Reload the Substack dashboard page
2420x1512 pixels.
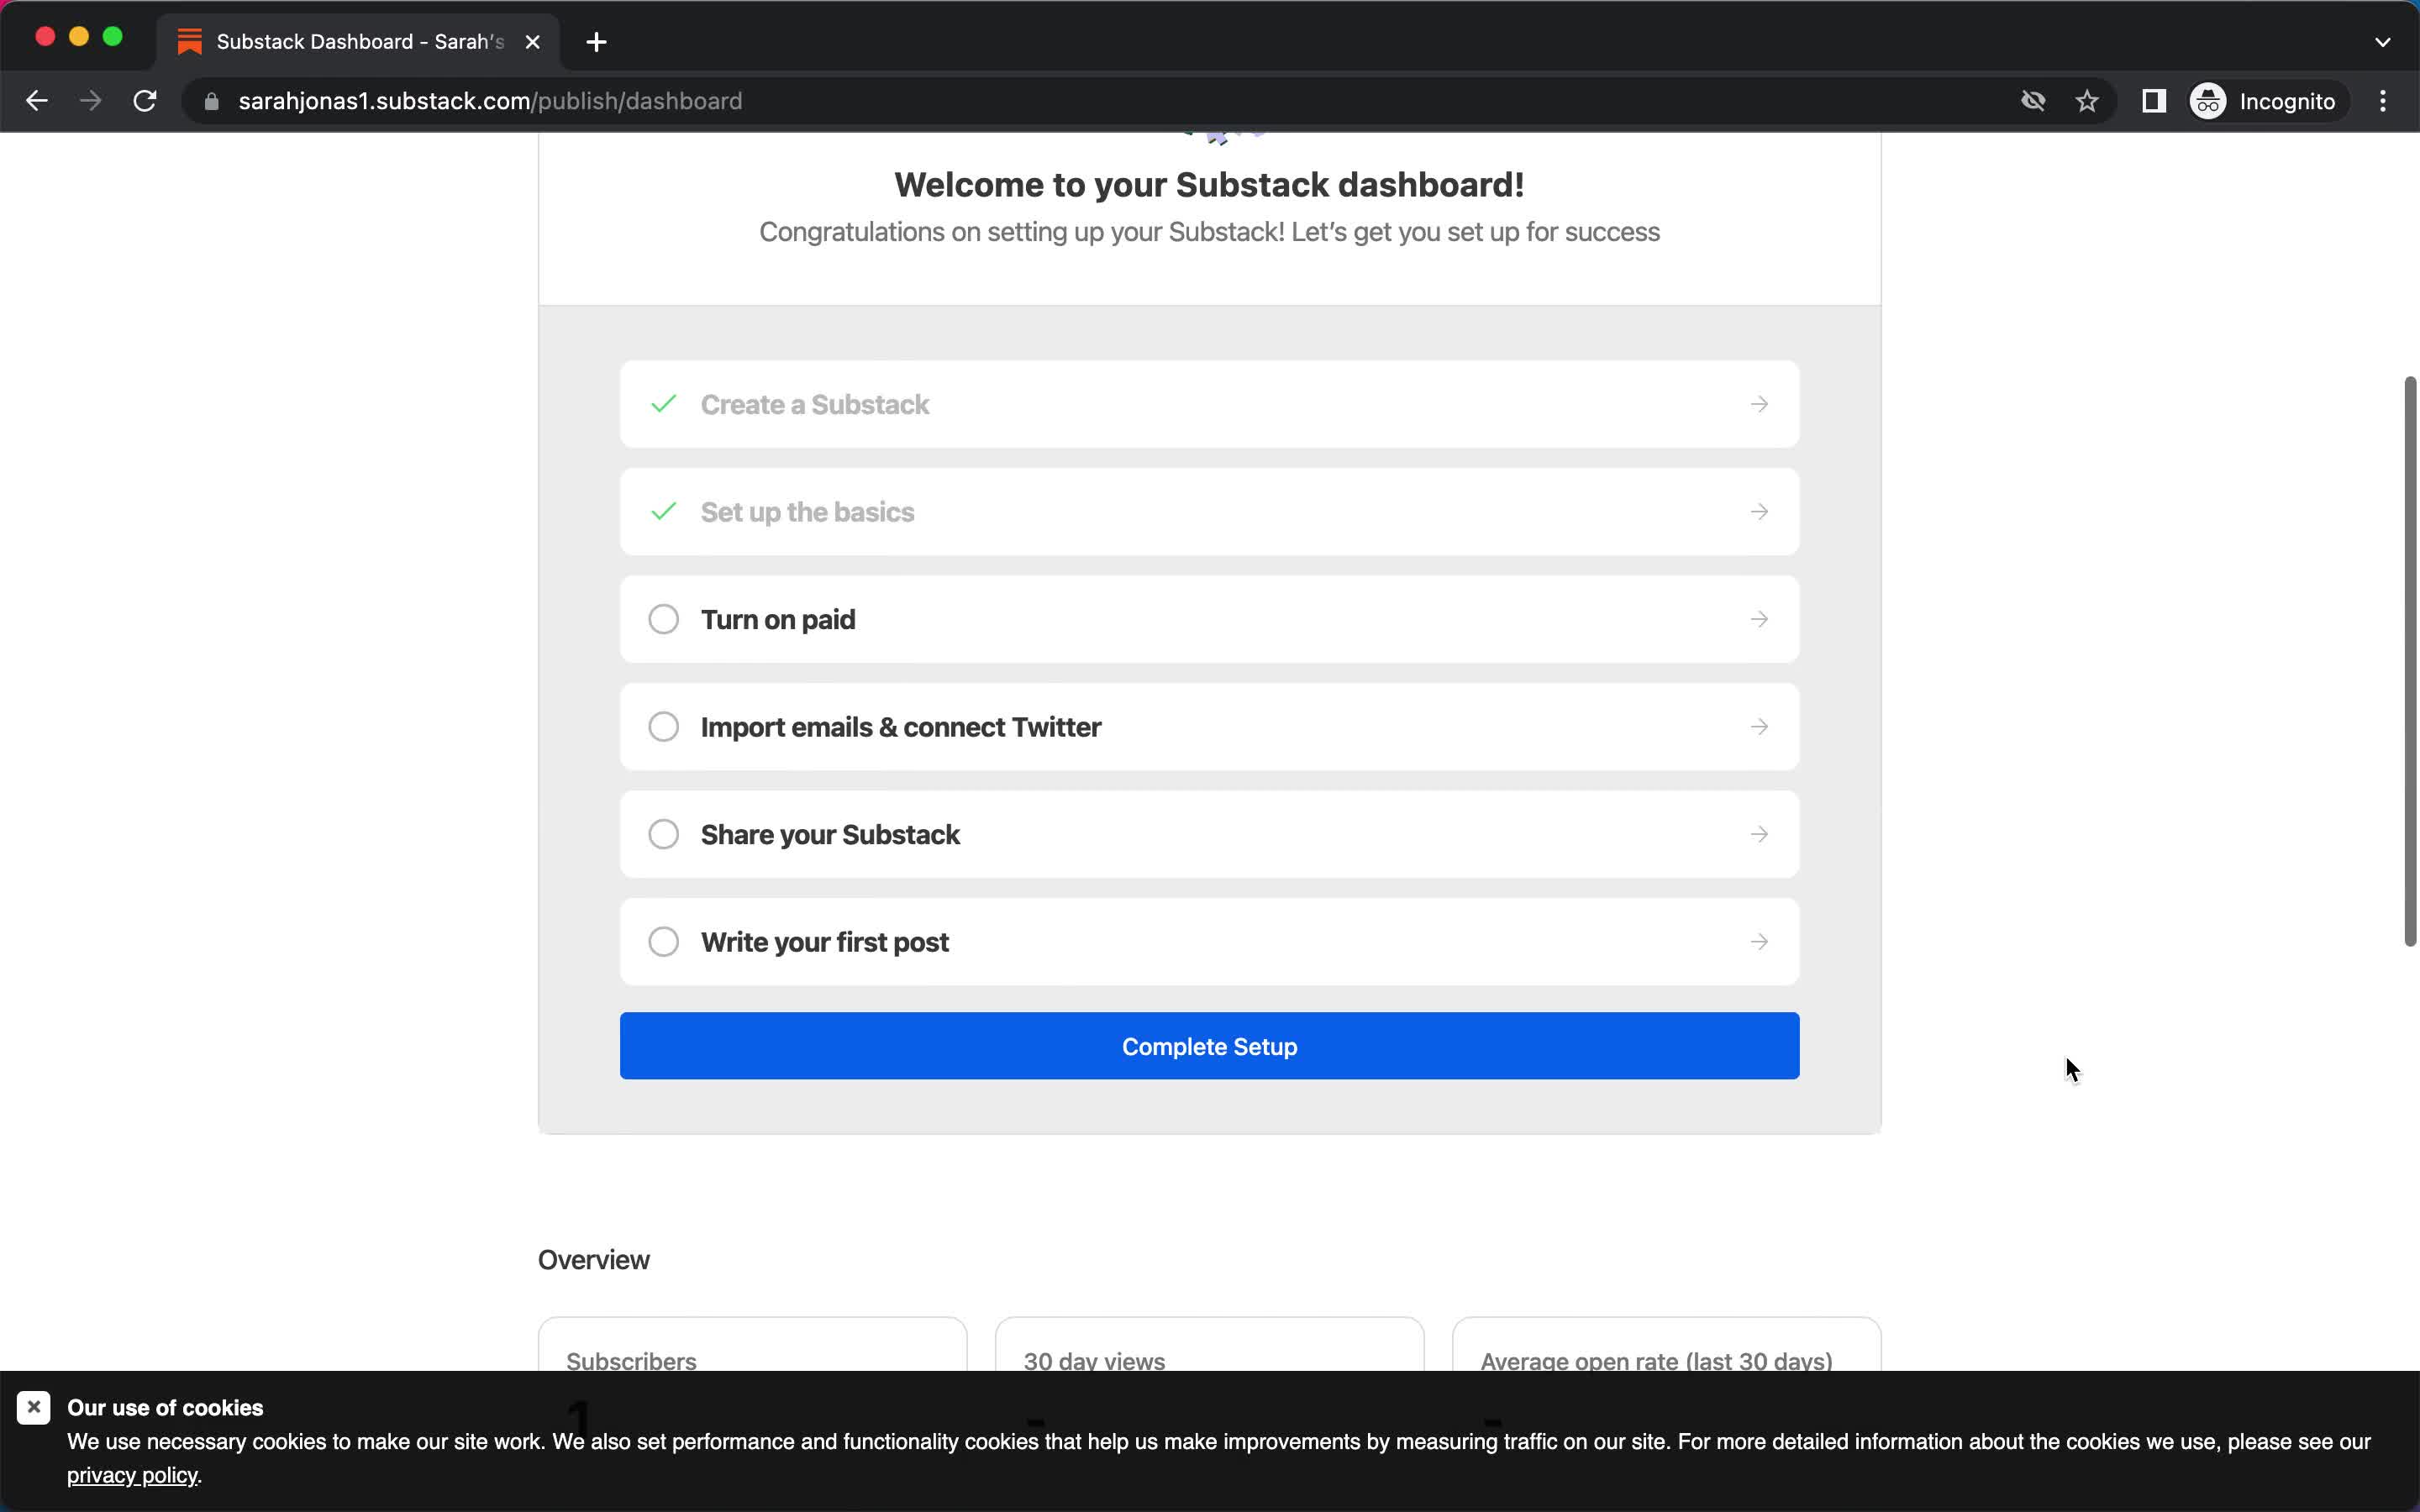click(145, 101)
